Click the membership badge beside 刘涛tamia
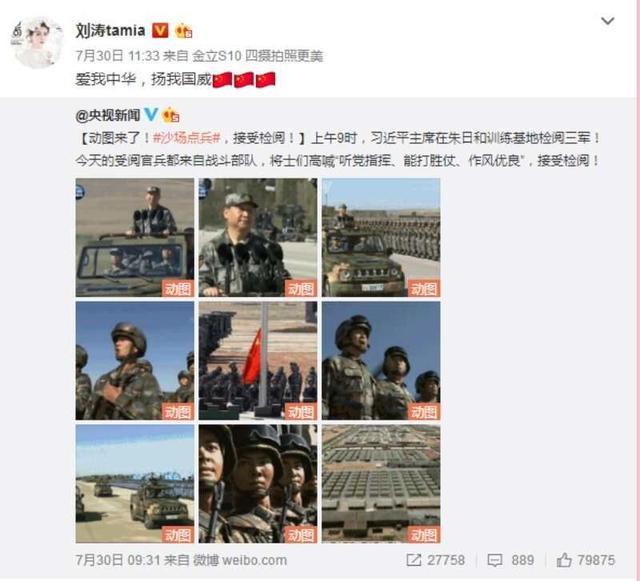 pos(183,31)
